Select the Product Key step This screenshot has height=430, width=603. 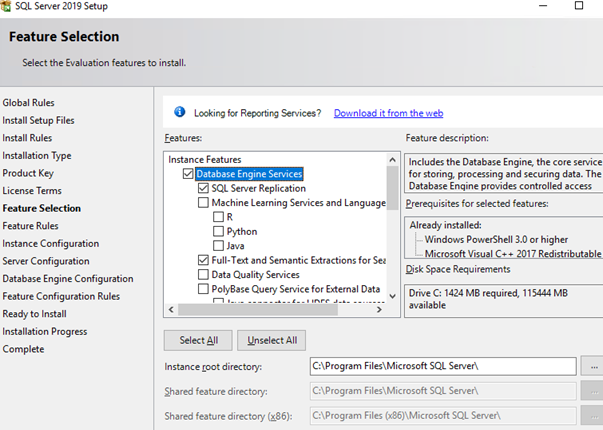tap(28, 173)
